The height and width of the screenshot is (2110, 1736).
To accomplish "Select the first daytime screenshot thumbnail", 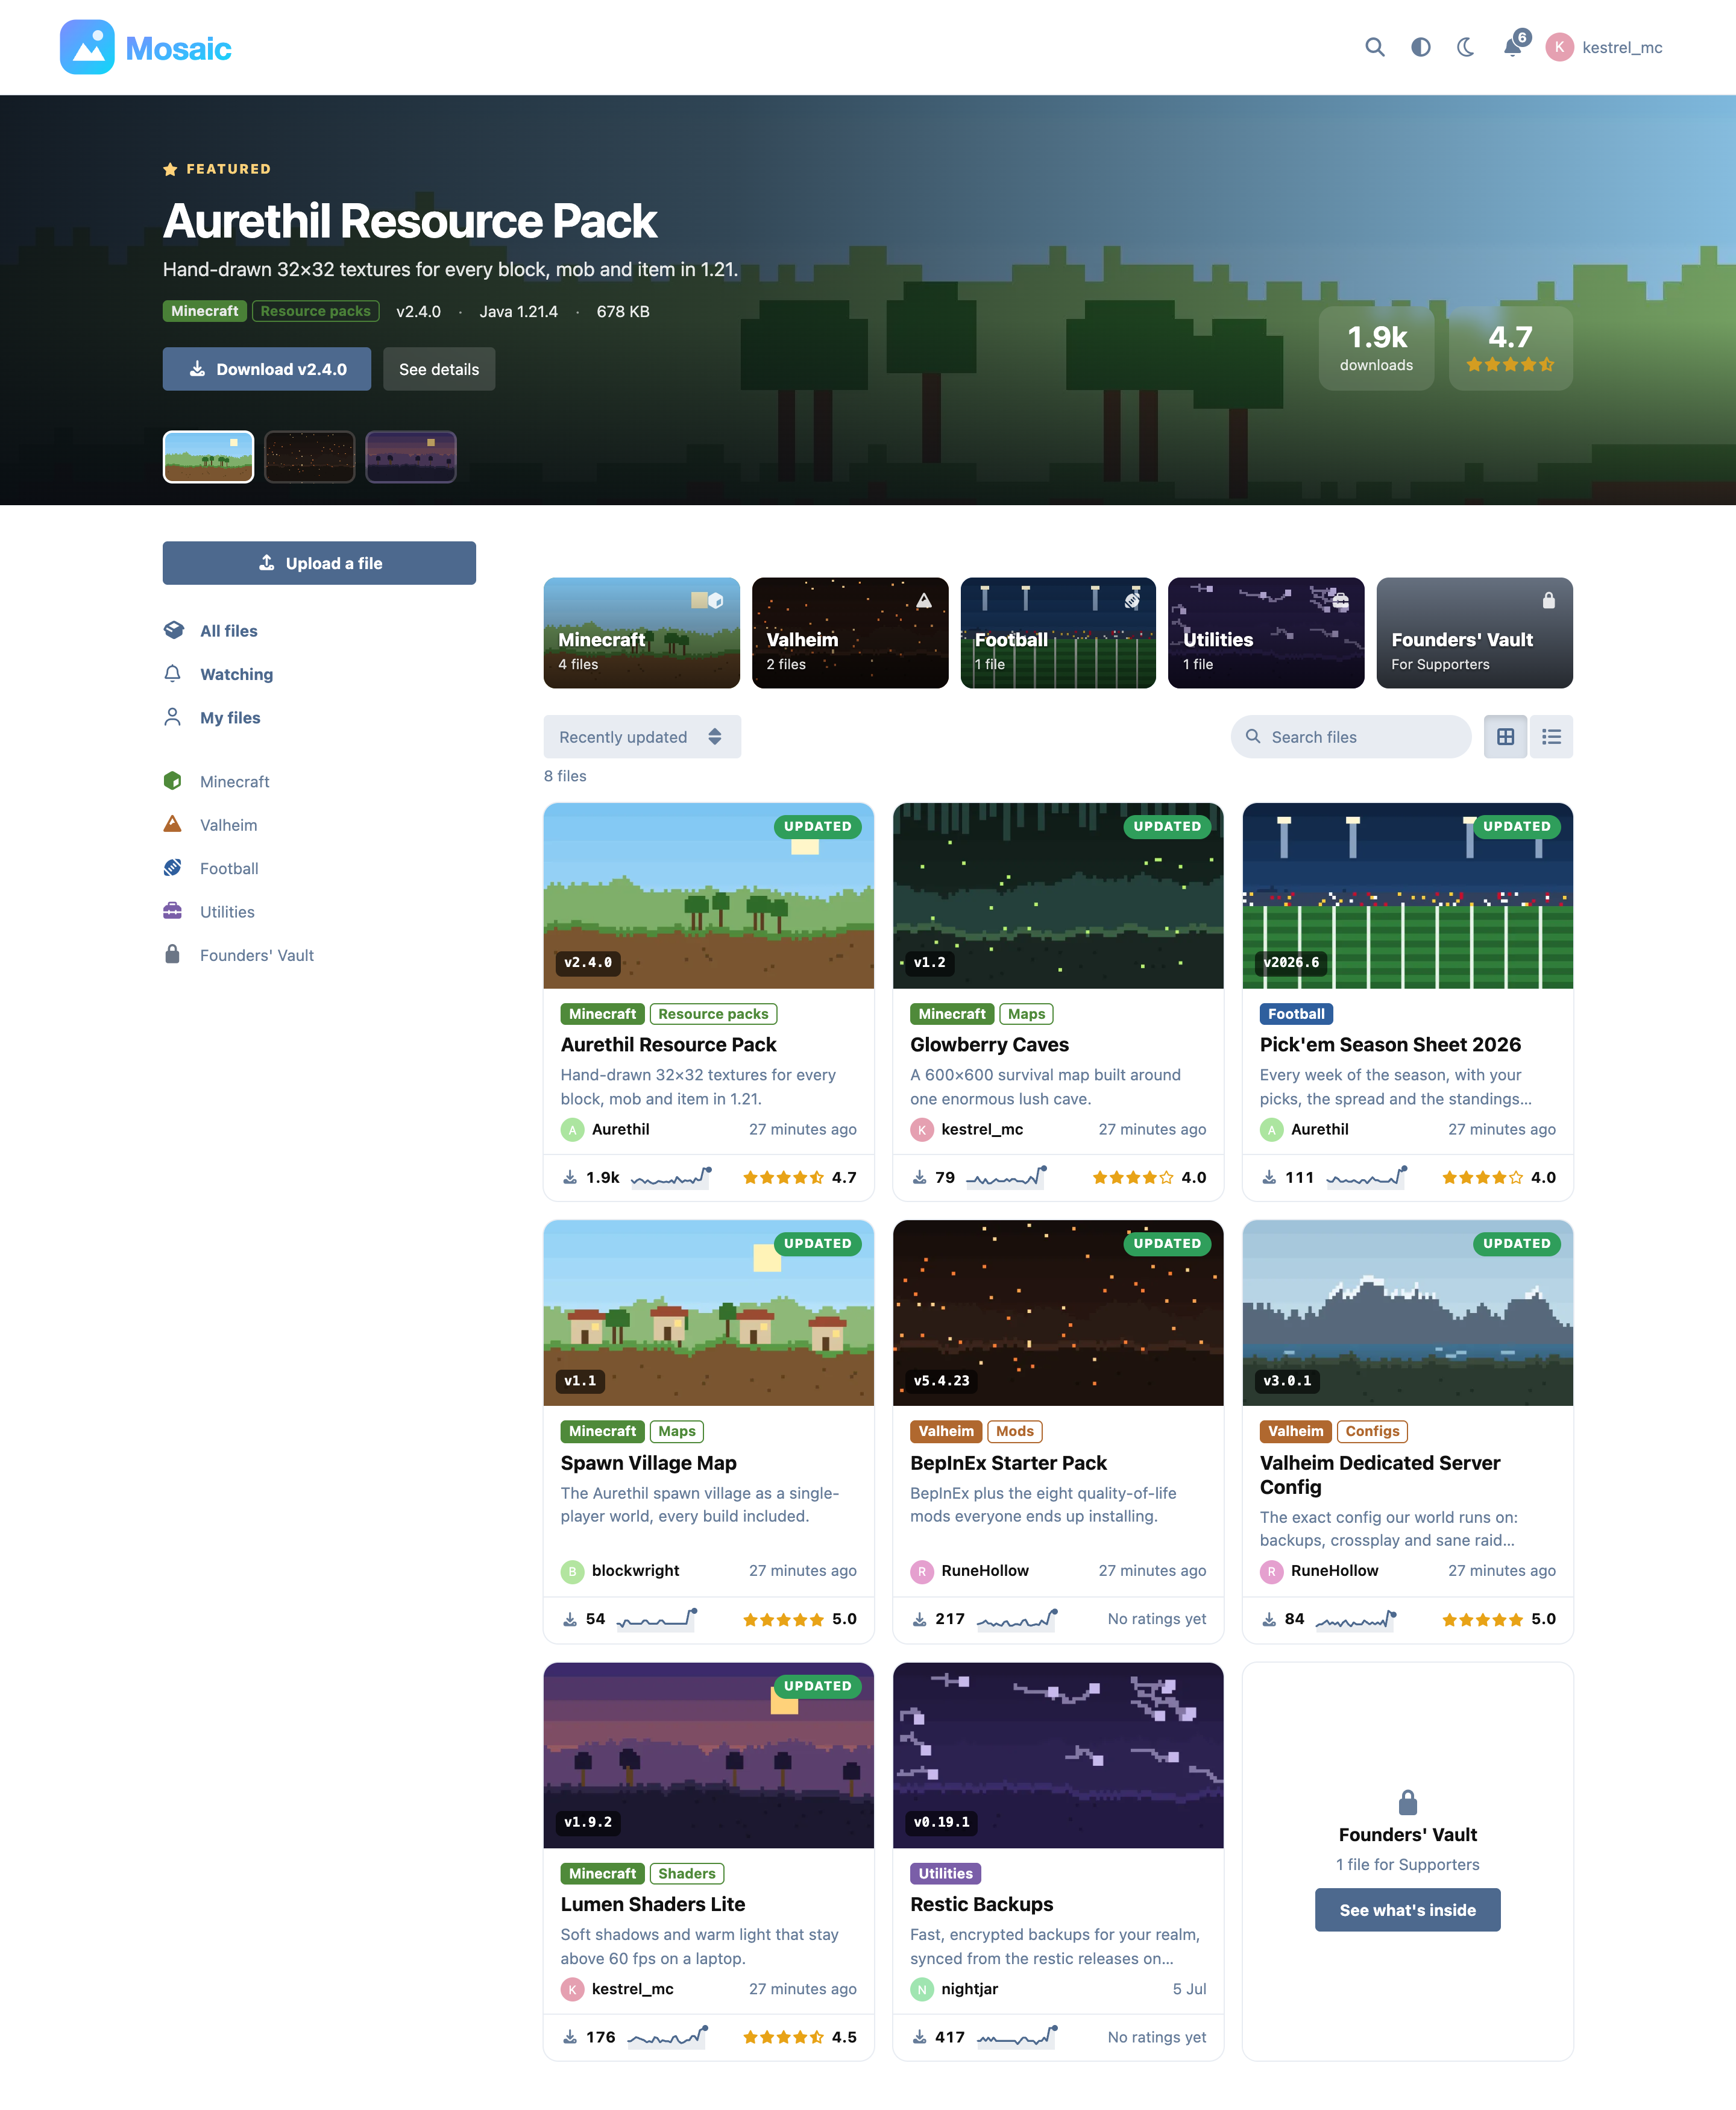I will (x=208, y=457).
